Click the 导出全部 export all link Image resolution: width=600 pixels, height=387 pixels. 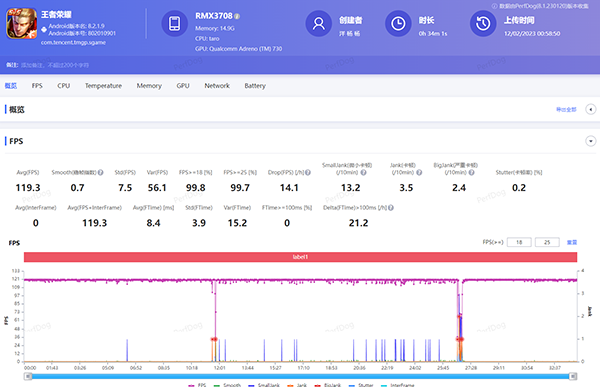(x=566, y=110)
